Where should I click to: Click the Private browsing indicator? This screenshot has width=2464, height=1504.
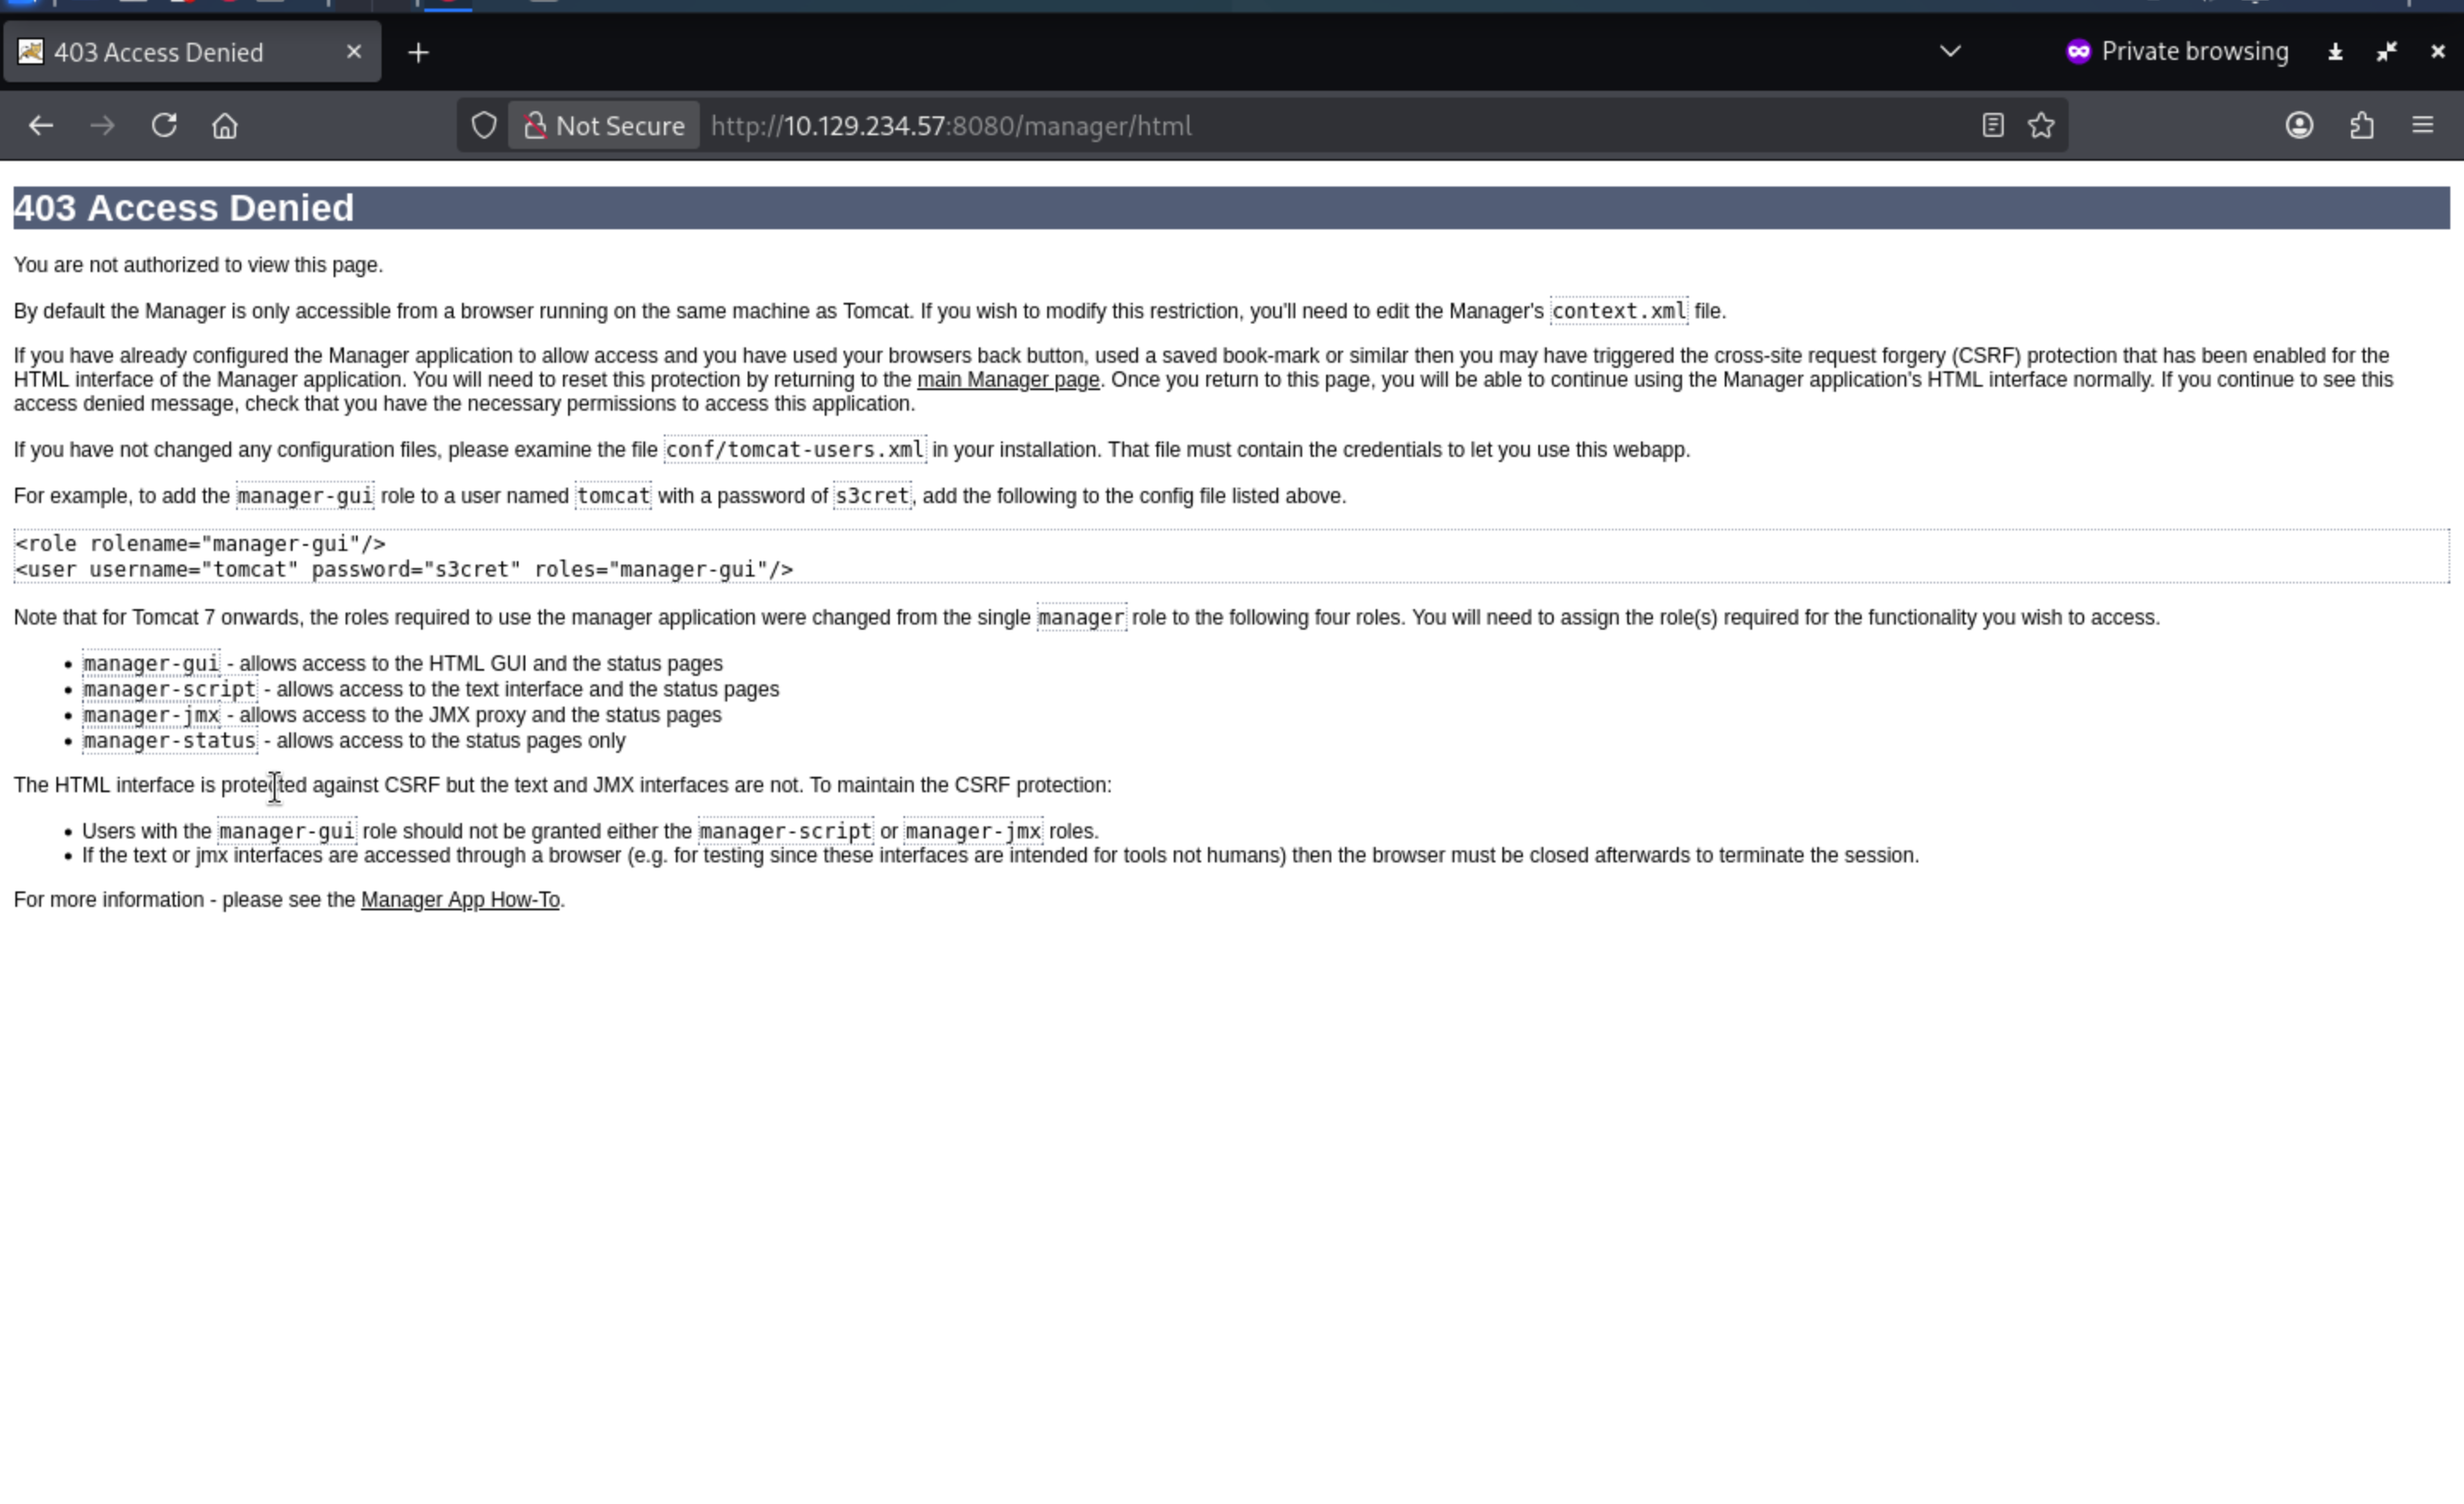pos(2177,52)
